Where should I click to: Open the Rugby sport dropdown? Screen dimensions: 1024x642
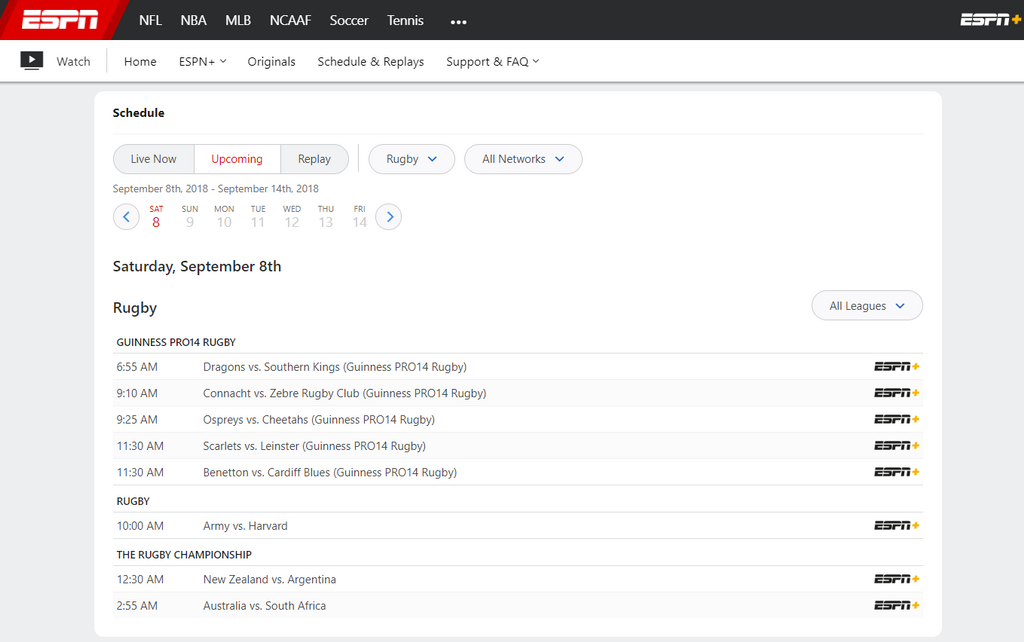[x=411, y=159]
